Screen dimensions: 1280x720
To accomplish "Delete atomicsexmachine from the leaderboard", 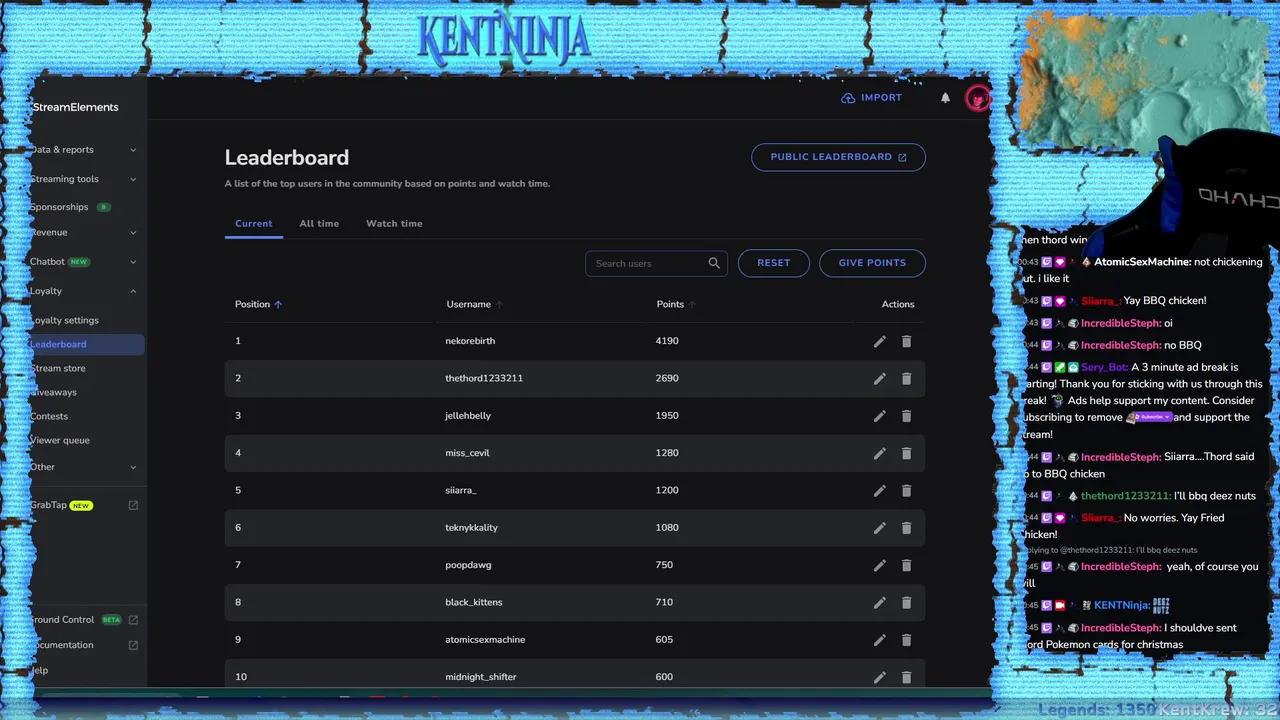I will click(x=906, y=640).
